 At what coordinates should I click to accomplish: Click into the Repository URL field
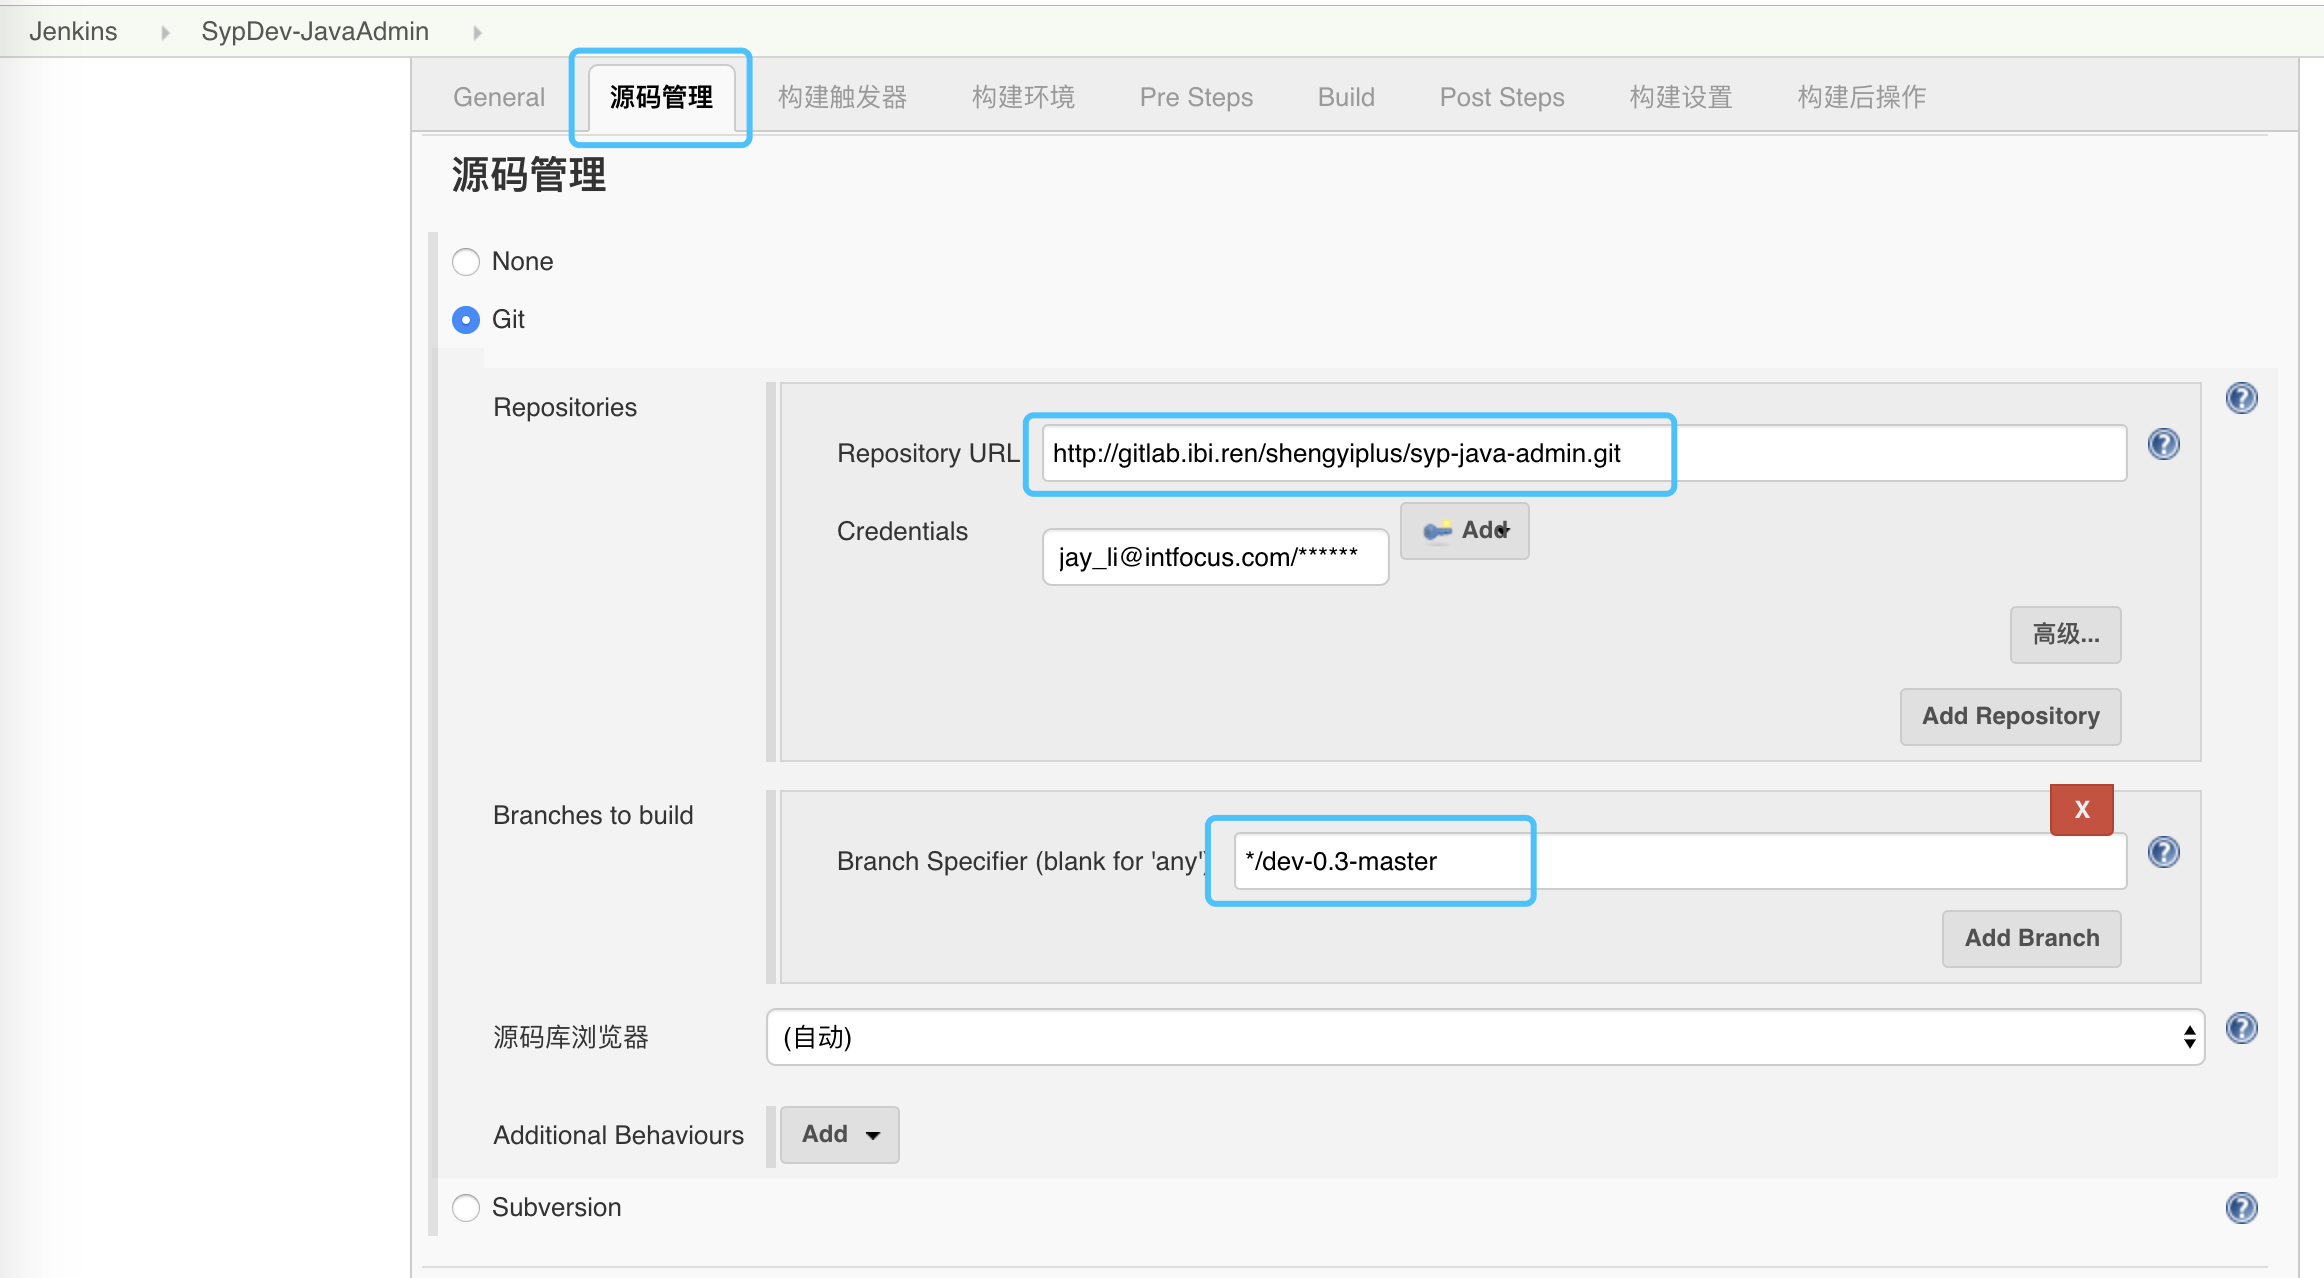click(x=1584, y=453)
